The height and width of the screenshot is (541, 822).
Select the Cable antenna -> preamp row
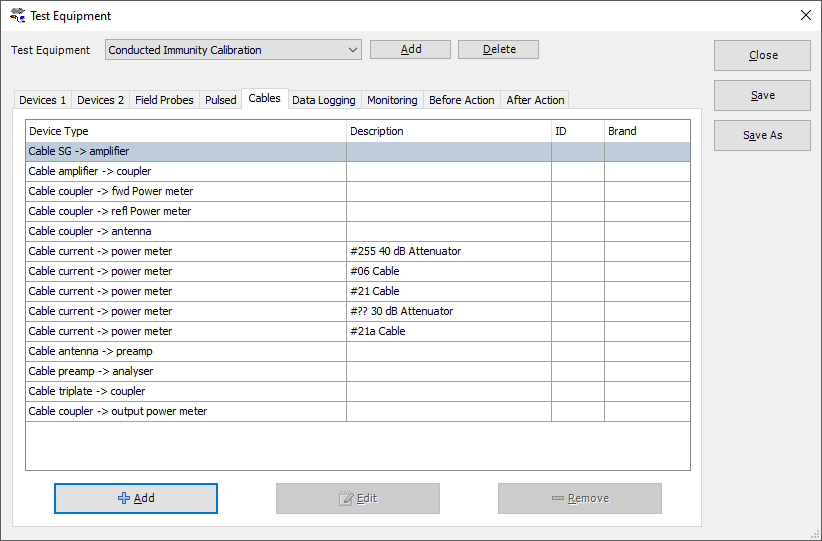point(358,351)
